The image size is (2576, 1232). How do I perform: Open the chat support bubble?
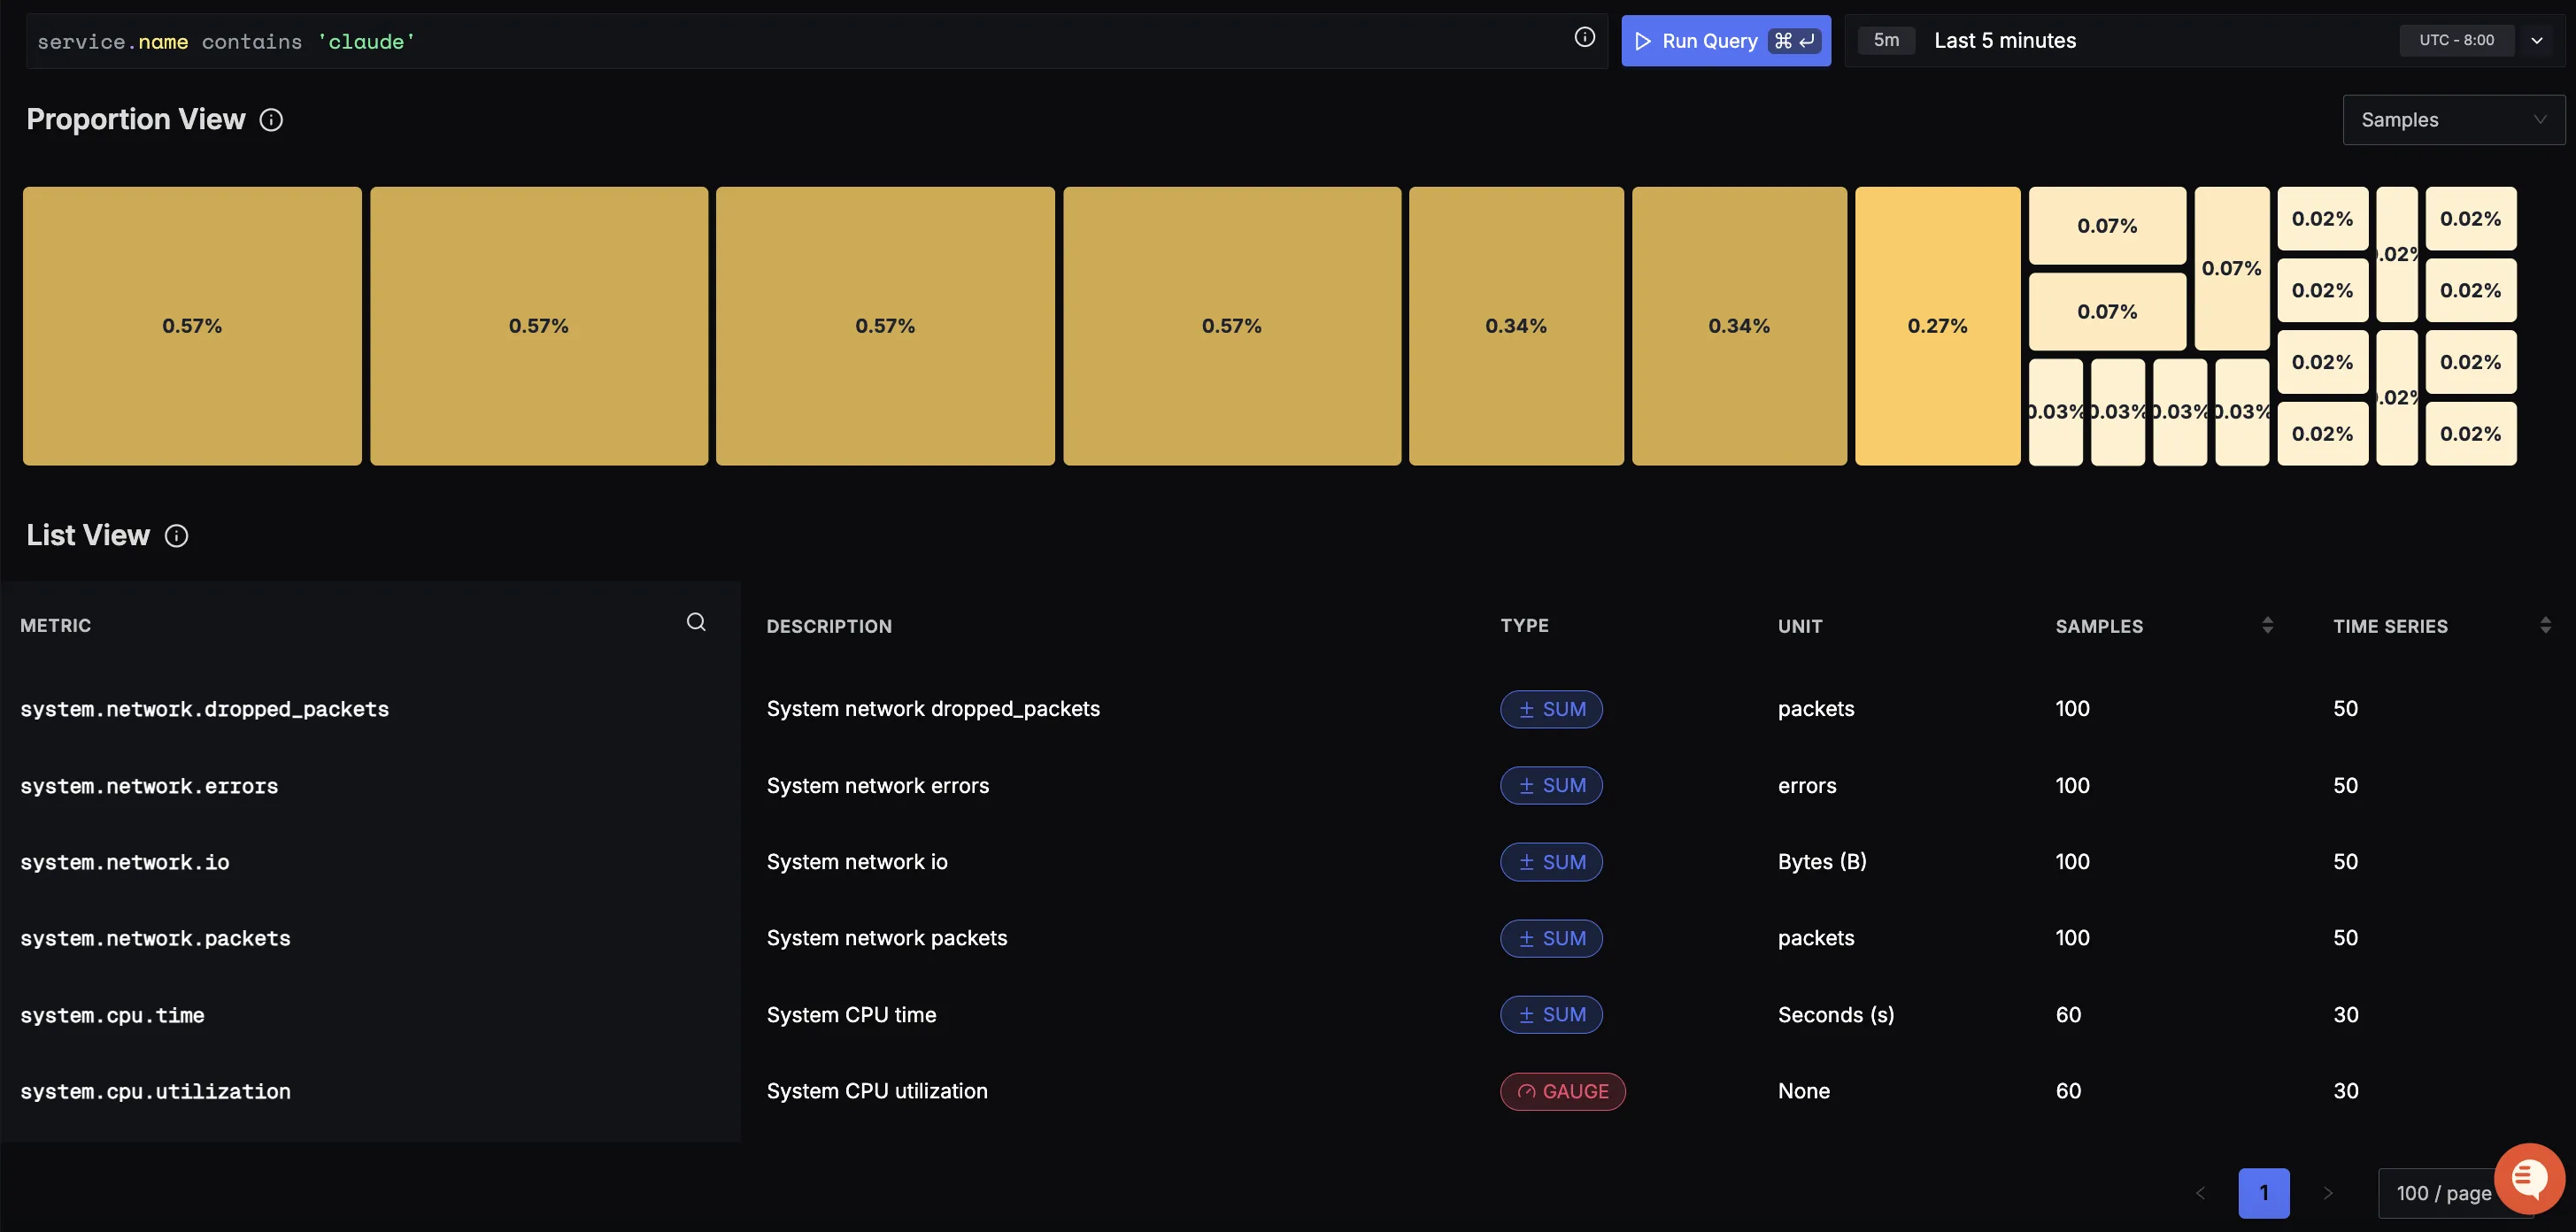tap(2528, 1178)
